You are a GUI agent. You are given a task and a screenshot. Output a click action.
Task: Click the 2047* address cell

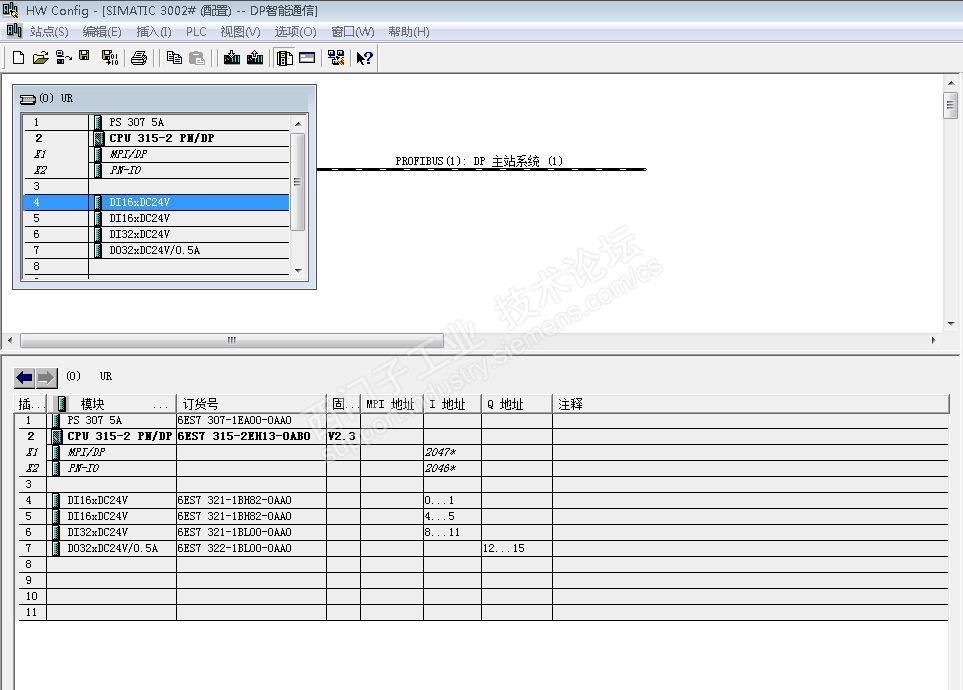tap(452, 452)
